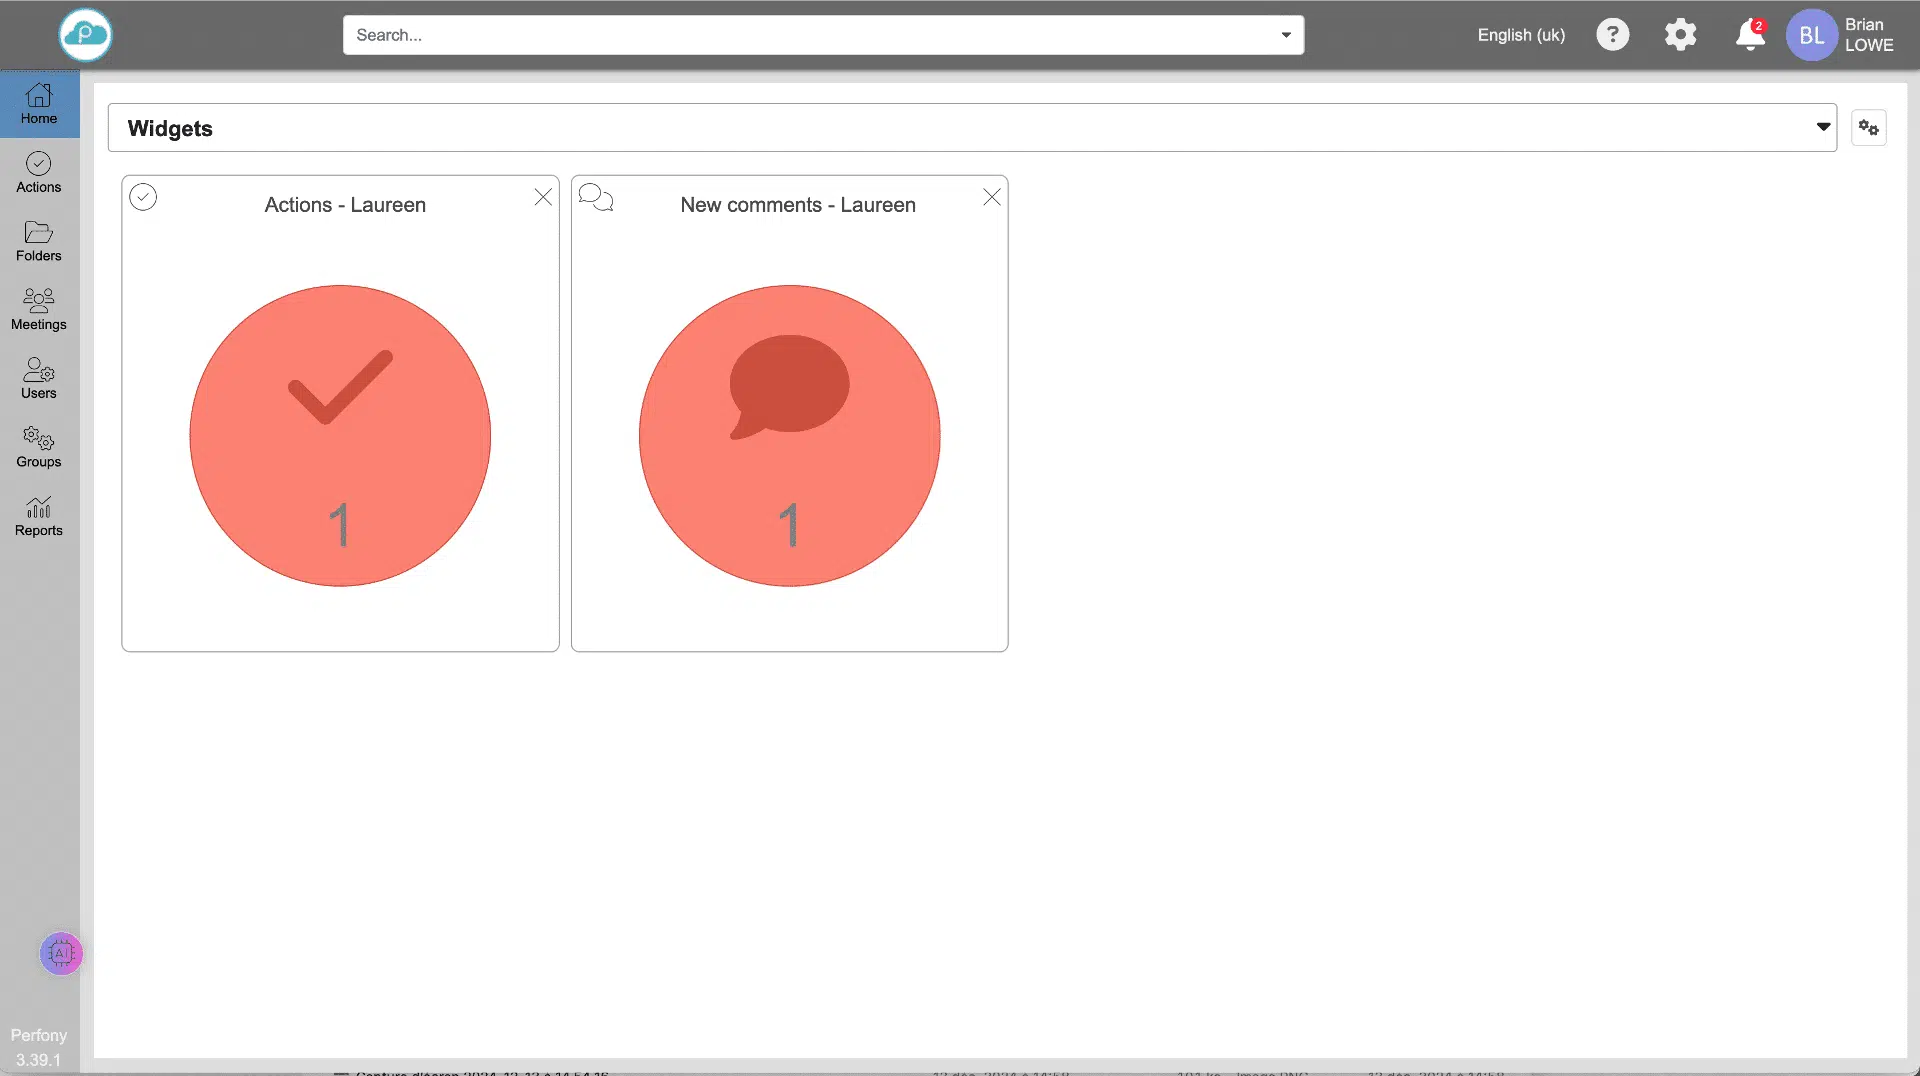1920x1076 pixels.
Task: Expand the search bar dropdown arrow
Action: (x=1286, y=35)
